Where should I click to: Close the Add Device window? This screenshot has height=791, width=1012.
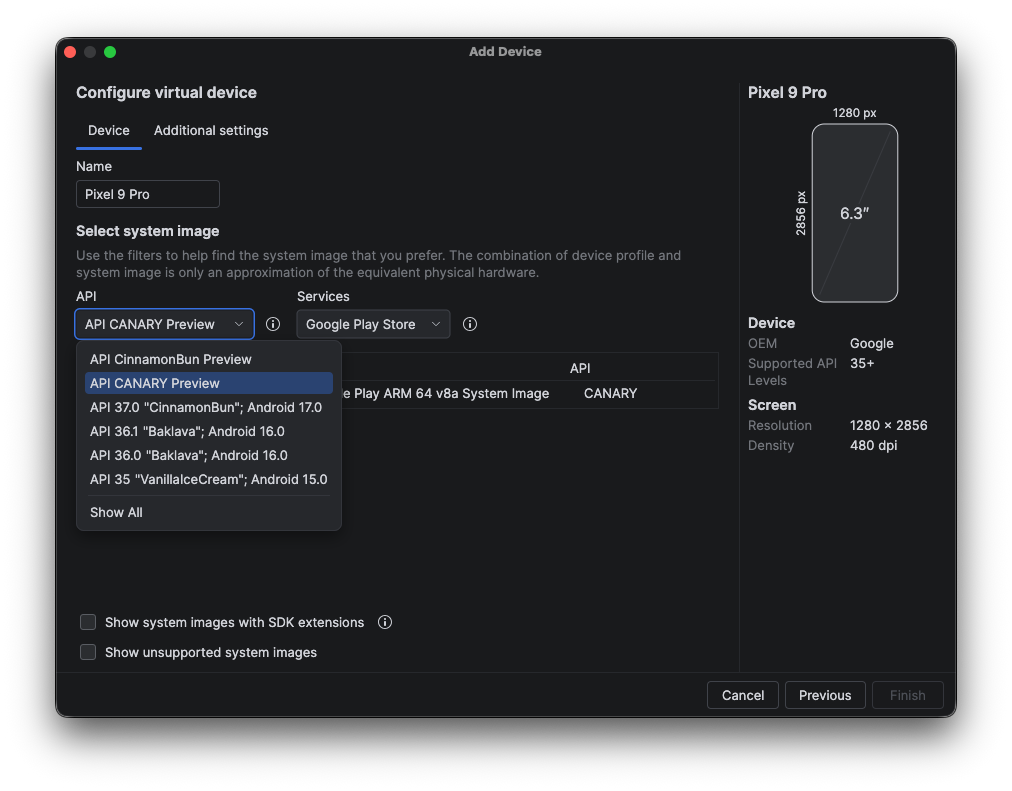(x=70, y=52)
